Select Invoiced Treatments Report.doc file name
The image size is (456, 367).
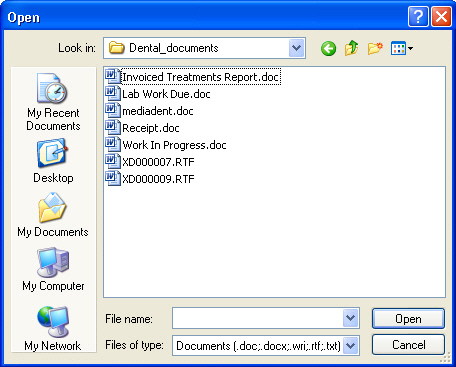pos(201,77)
